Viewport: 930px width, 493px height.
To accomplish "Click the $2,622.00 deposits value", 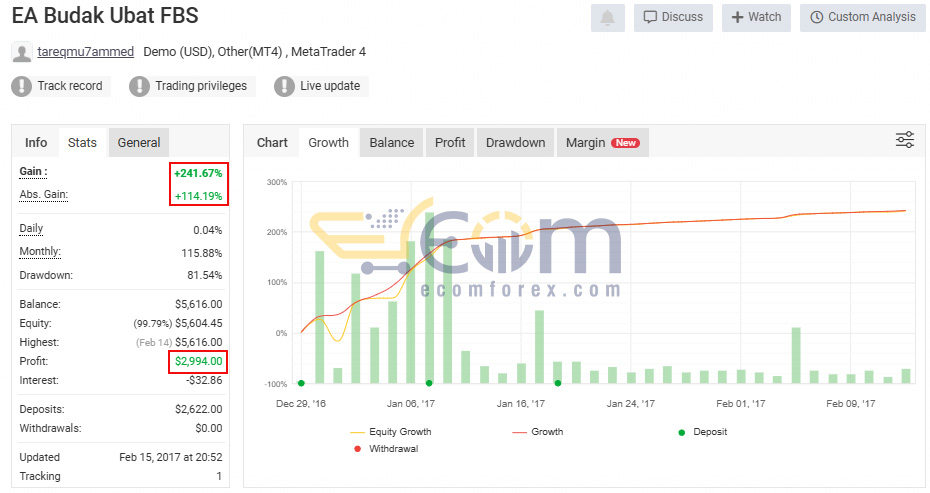I will (199, 409).
